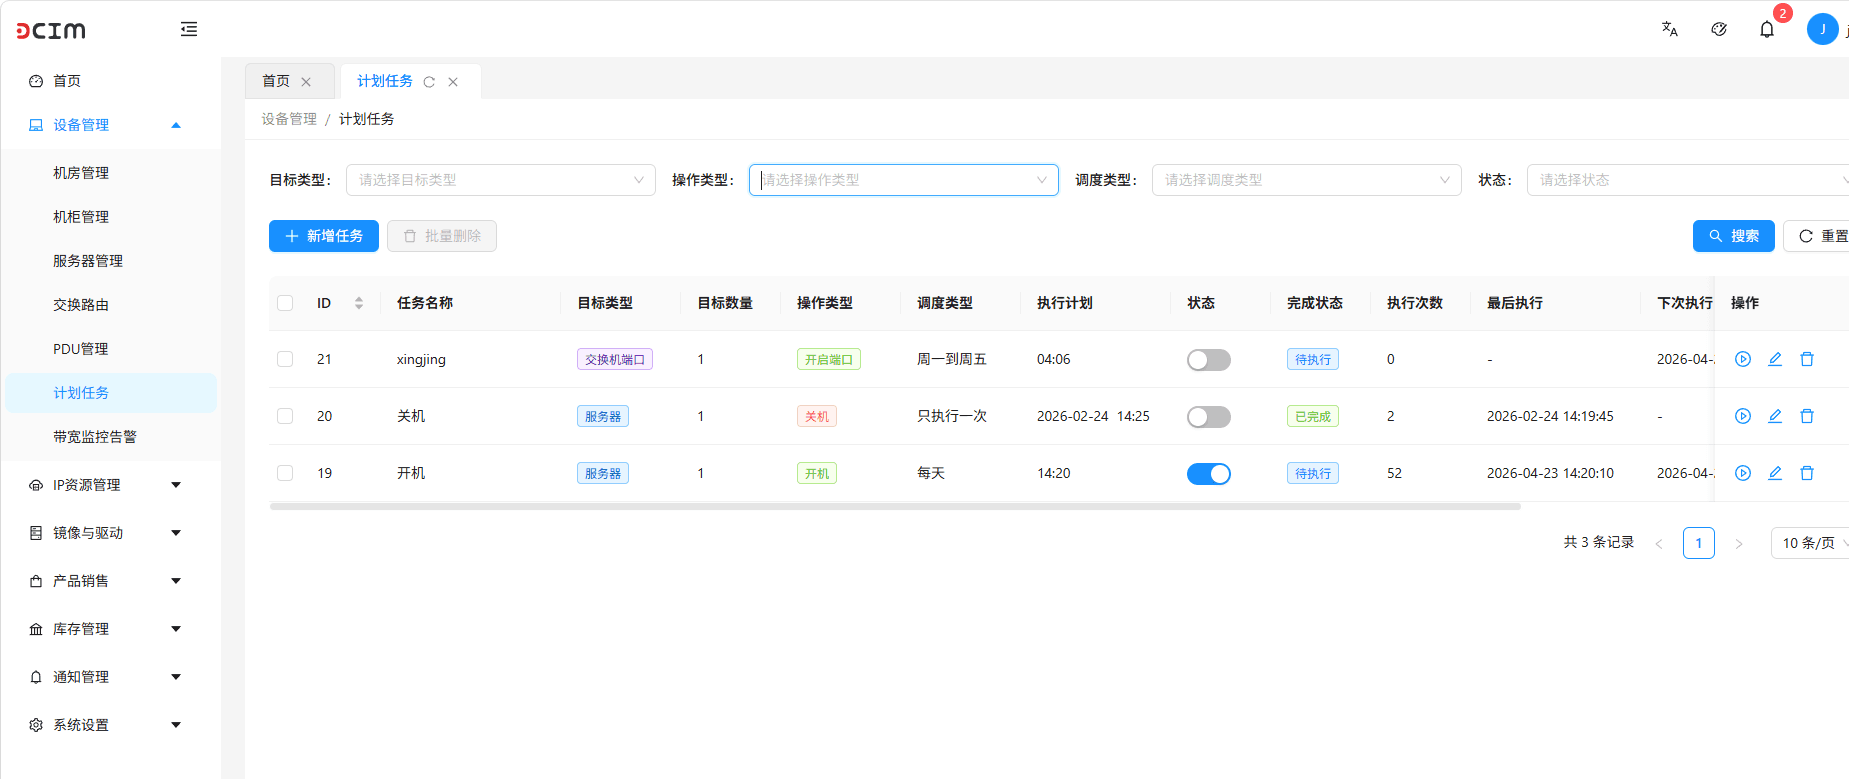Click 批量删除 button
The width and height of the screenshot is (1849, 779).
coord(442,236)
